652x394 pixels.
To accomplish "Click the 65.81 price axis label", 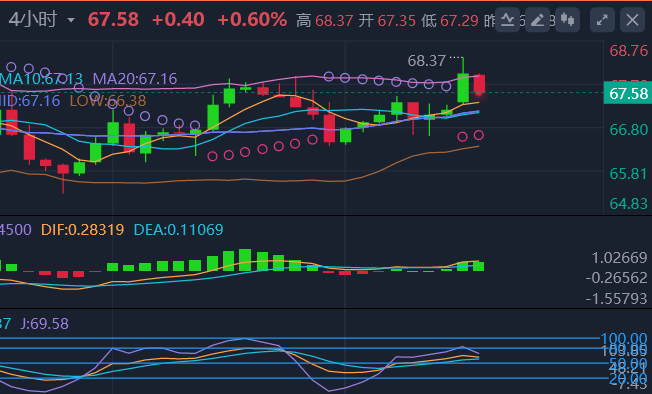I will [628, 173].
